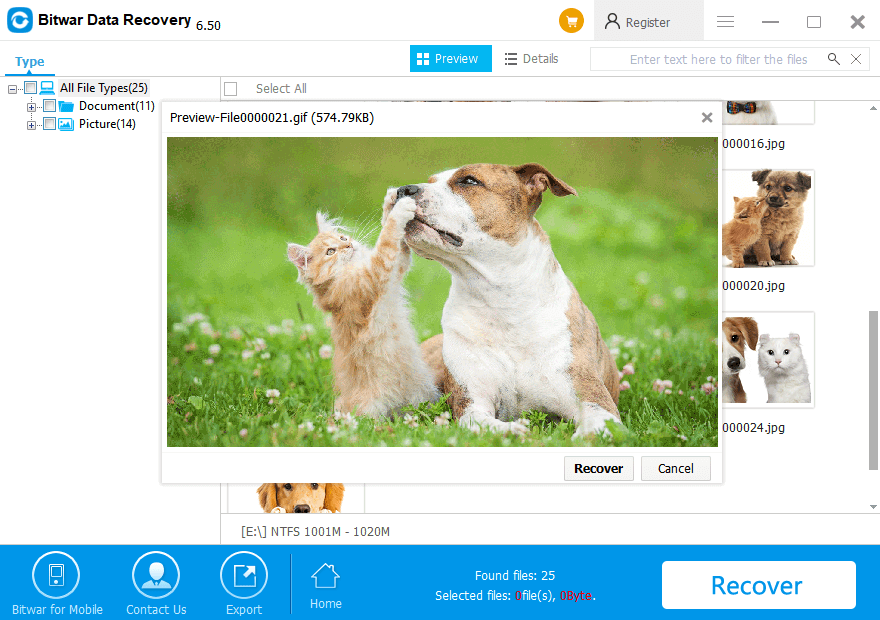Click Cancel in the preview dialog

(x=676, y=469)
